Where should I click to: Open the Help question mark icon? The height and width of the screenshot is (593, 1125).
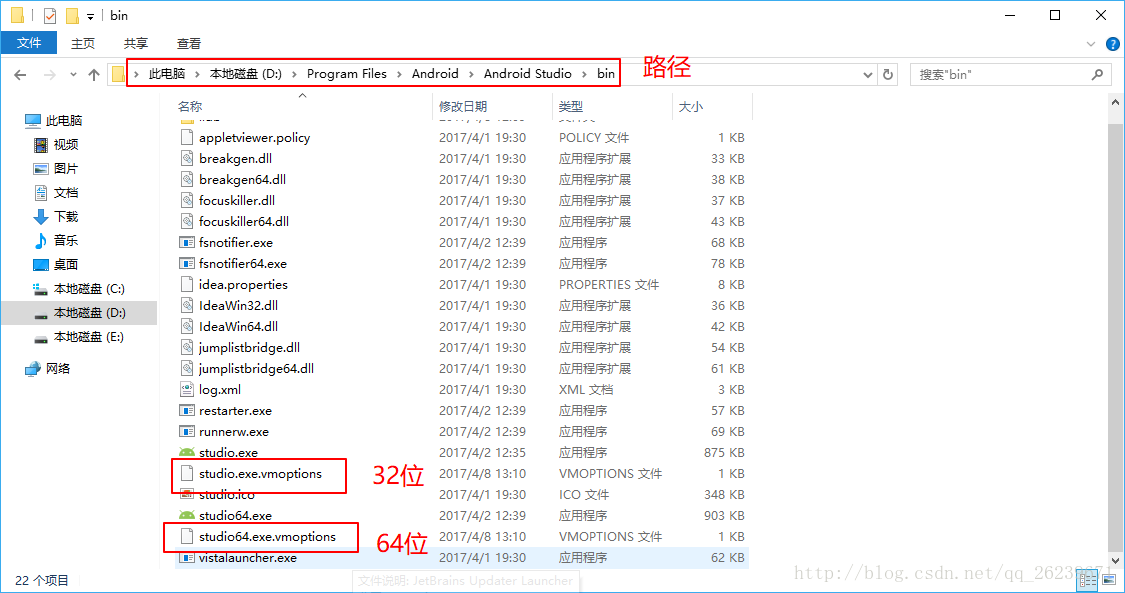[x=1113, y=44]
